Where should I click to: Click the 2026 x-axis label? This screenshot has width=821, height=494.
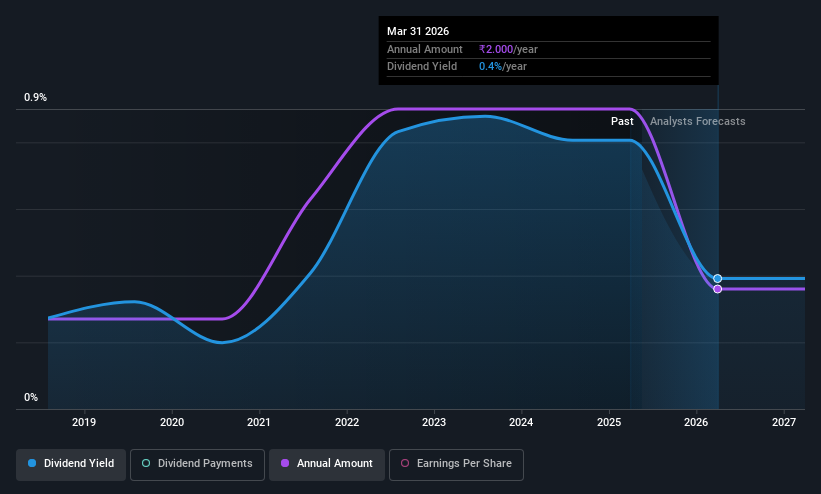click(696, 422)
